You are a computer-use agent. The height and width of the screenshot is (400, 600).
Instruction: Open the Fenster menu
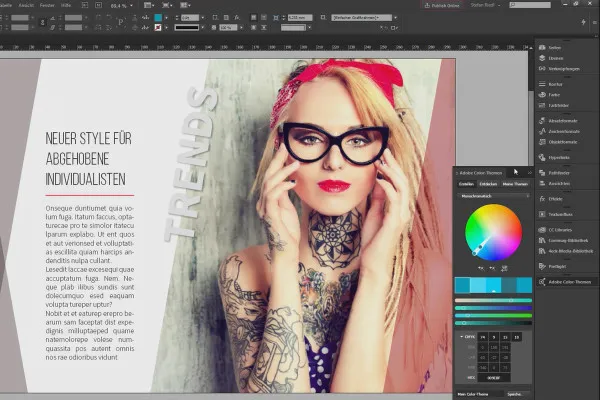[47, 5]
